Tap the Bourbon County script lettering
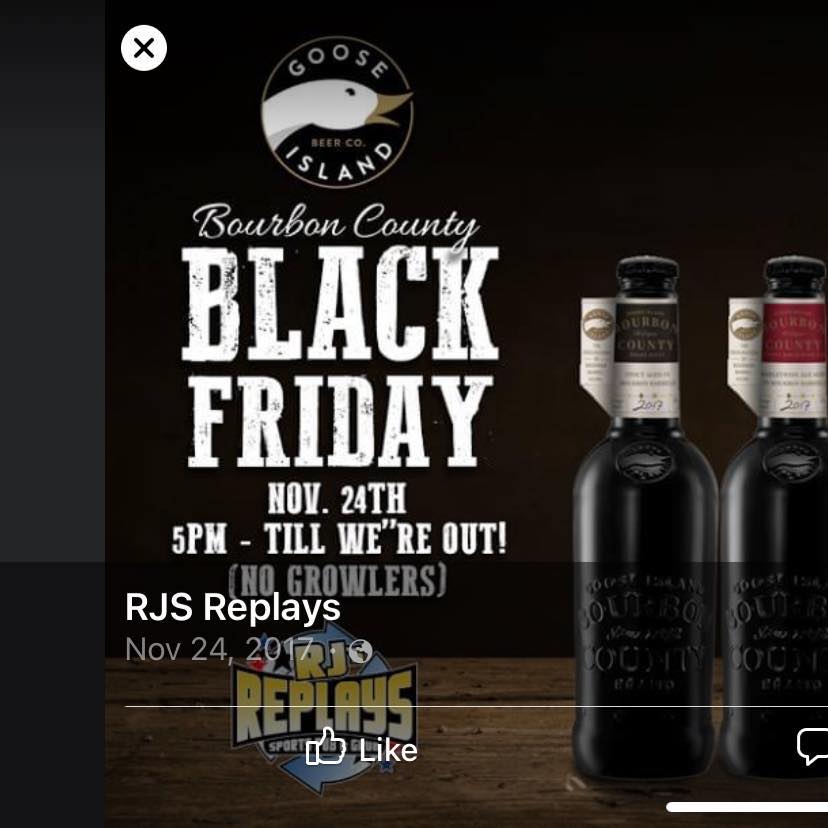This screenshot has width=828, height=828. point(336,224)
